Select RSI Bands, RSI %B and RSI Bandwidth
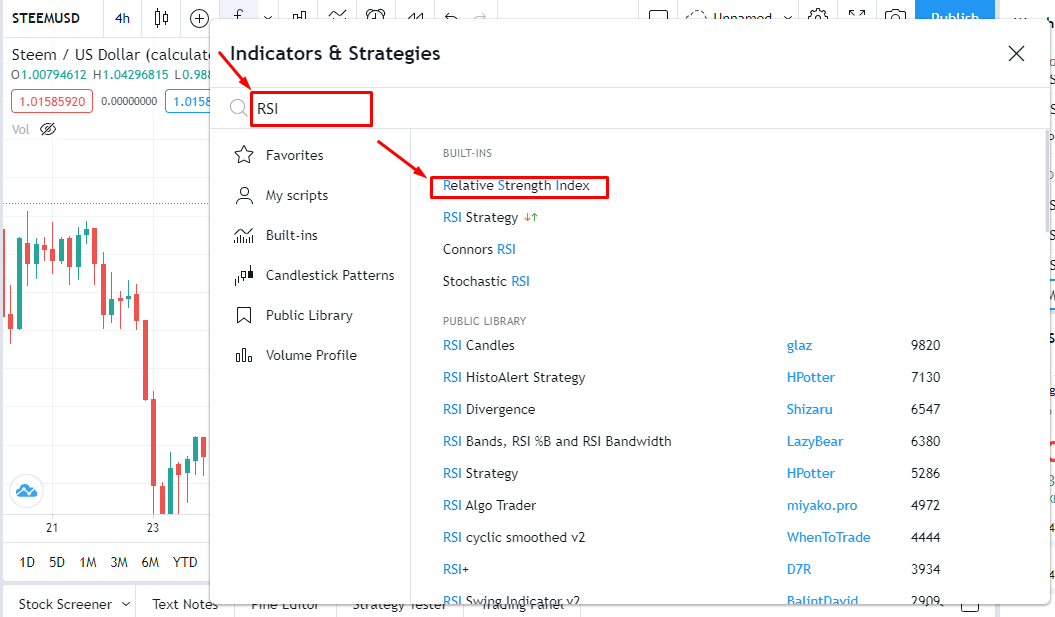1055x617 pixels. [x=557, y=441]
